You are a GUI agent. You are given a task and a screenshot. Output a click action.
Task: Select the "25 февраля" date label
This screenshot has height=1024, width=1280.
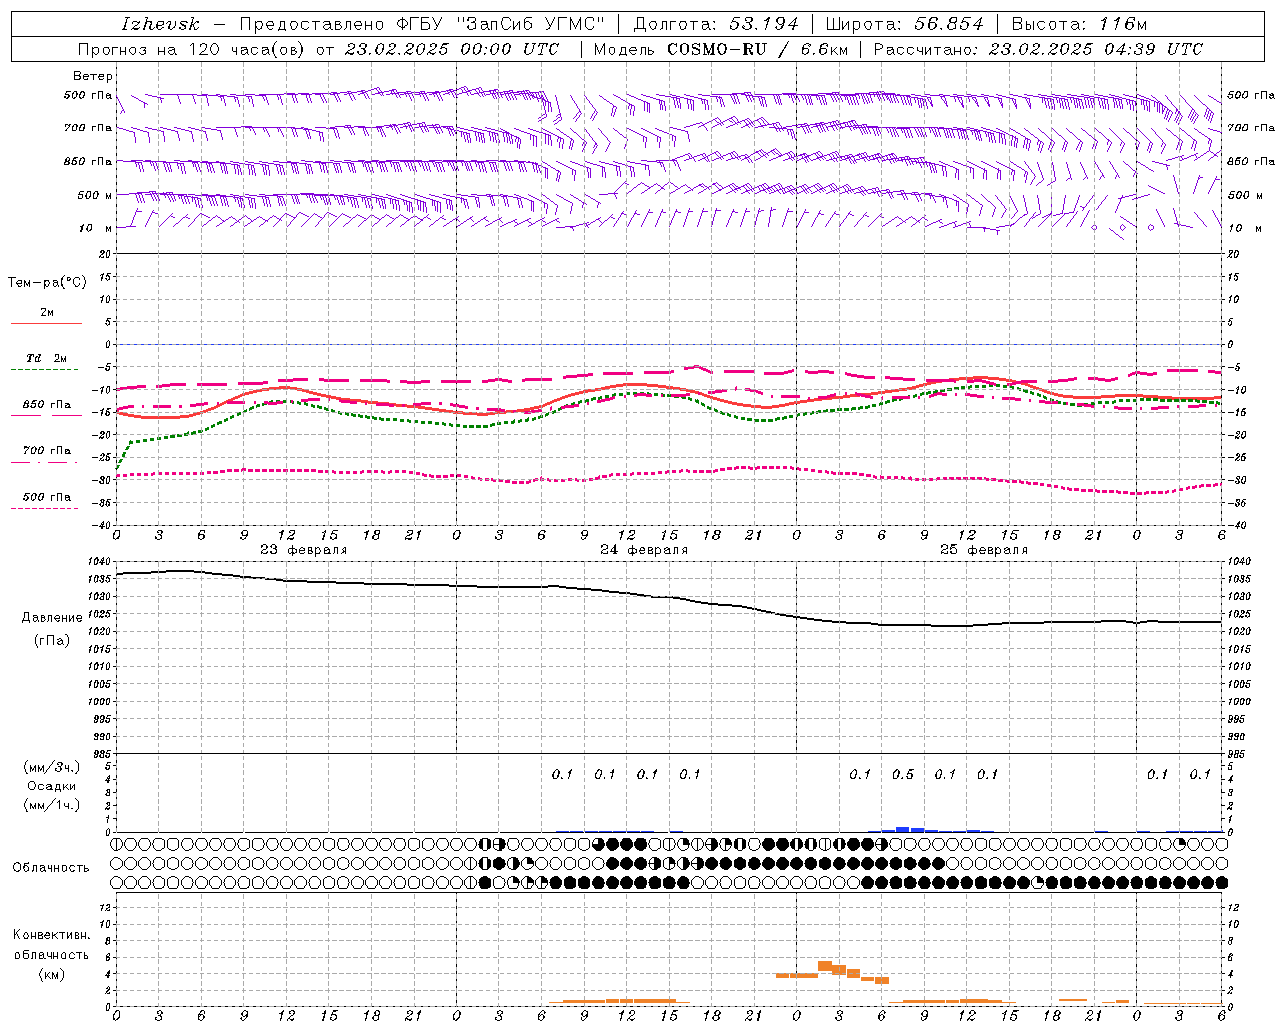click(984, 550)
